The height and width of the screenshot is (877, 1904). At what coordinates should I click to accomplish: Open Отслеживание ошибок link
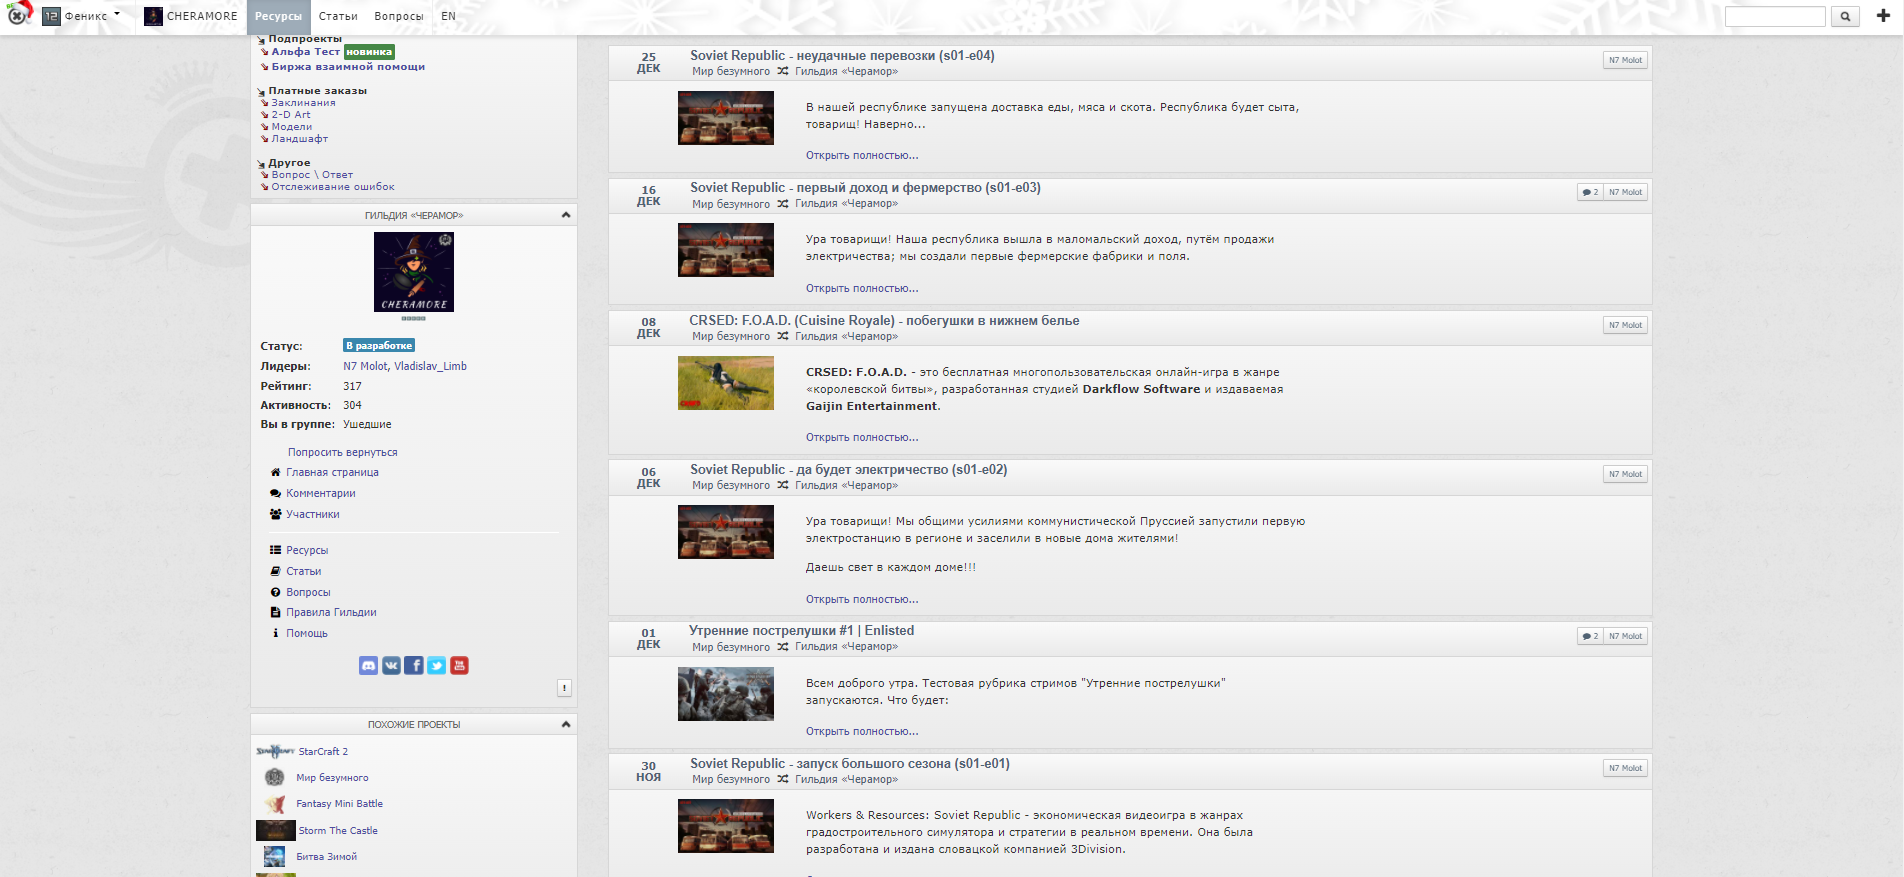333,187
